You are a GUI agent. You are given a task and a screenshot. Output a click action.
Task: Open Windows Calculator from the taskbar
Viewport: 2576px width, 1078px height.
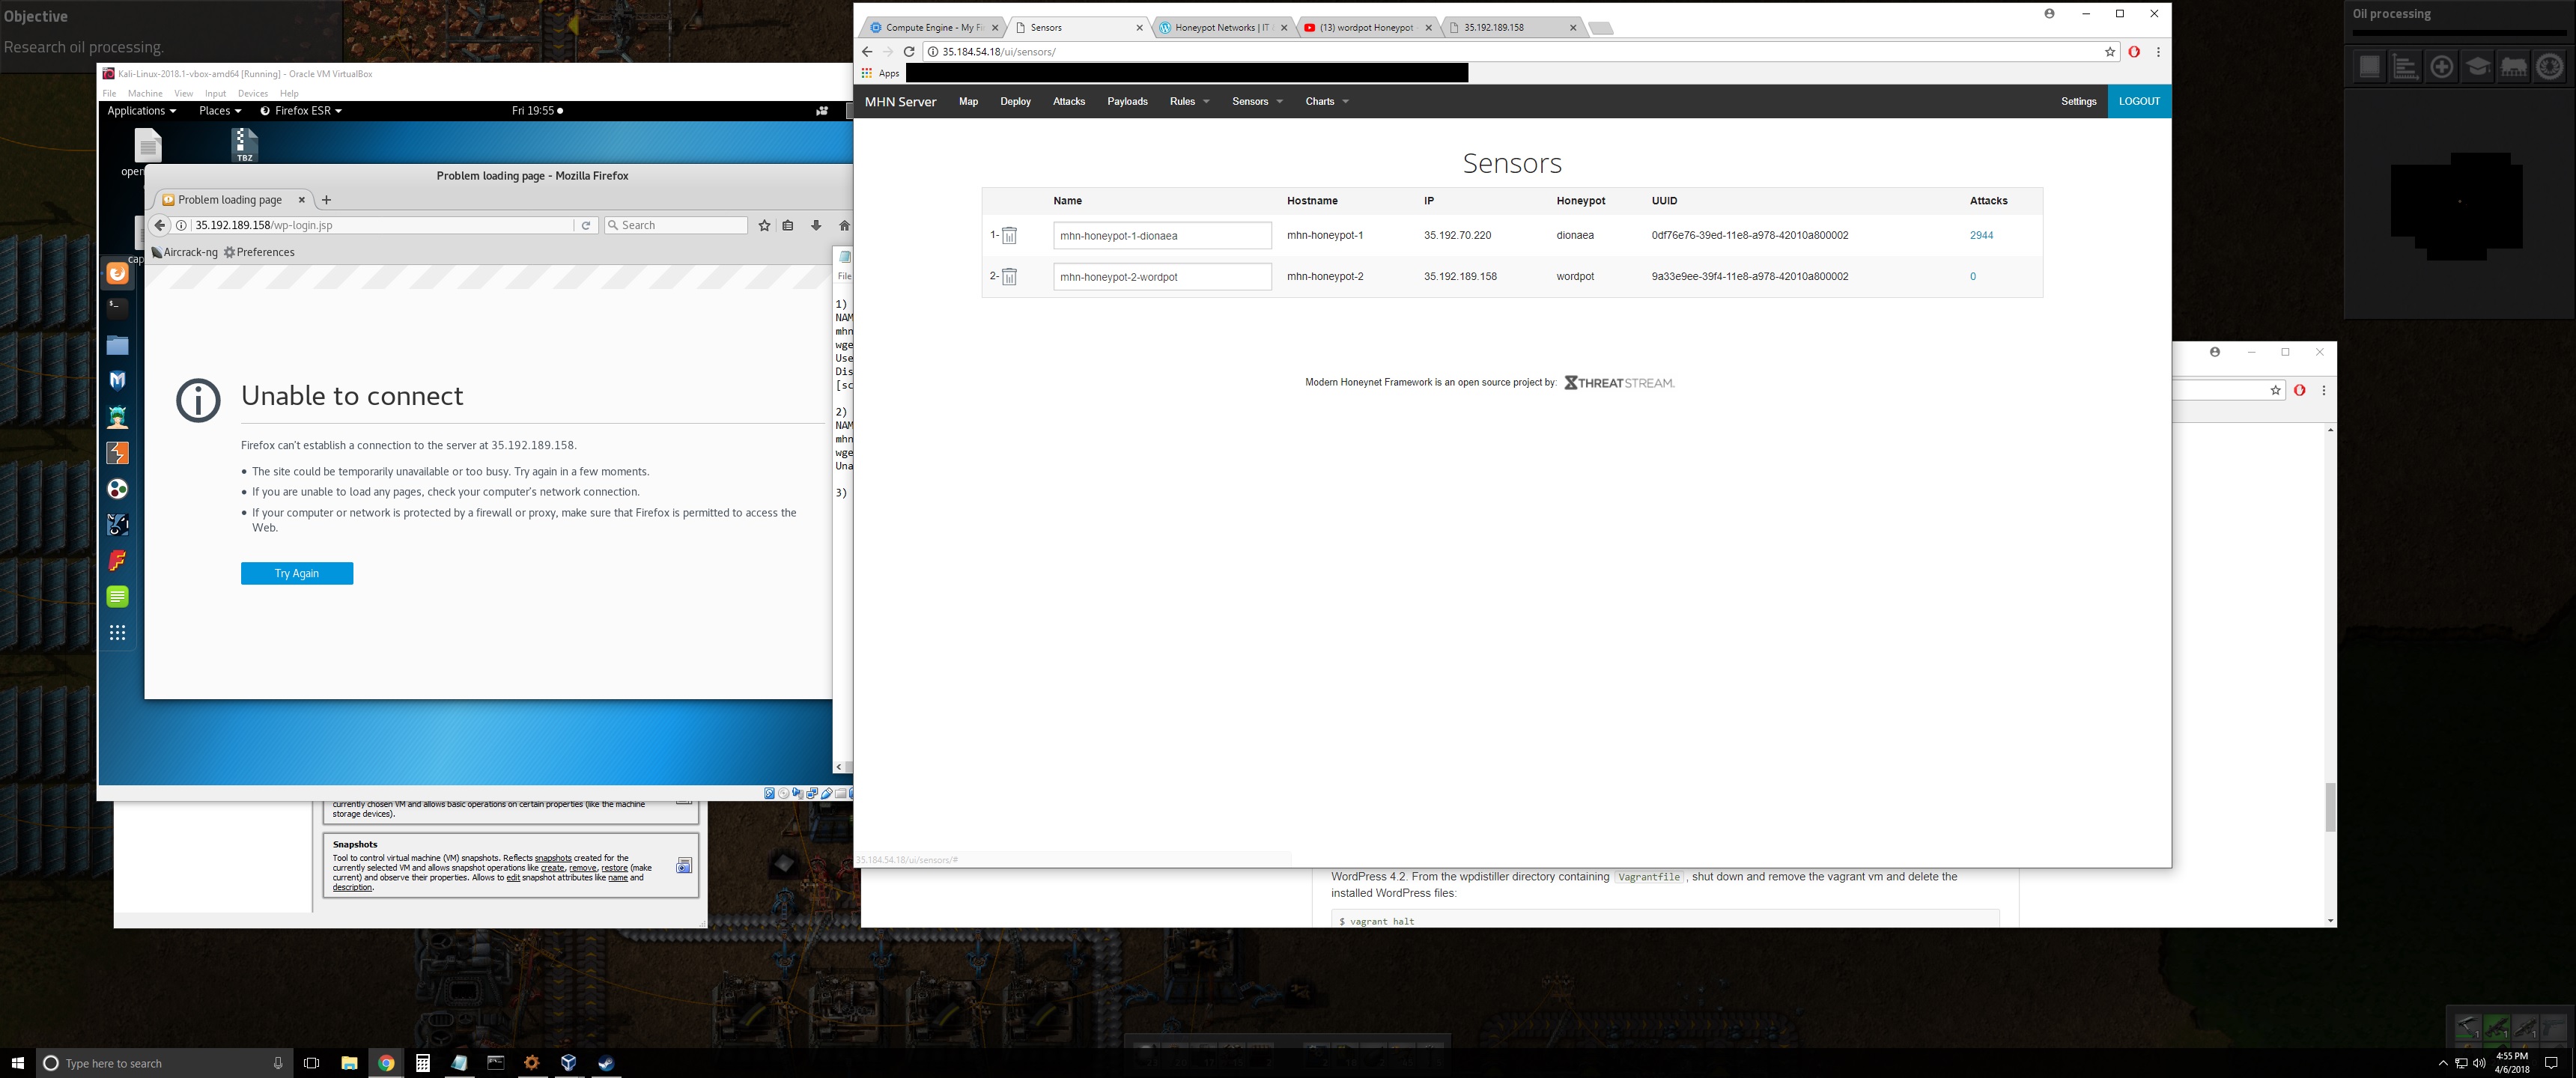coord(423,1063)
